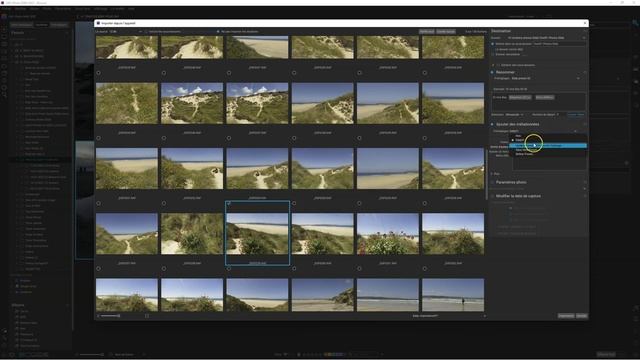Reset the Renommer section with its header icon
This screenshot has width=640, height=360.
click(x=584, y=72)
